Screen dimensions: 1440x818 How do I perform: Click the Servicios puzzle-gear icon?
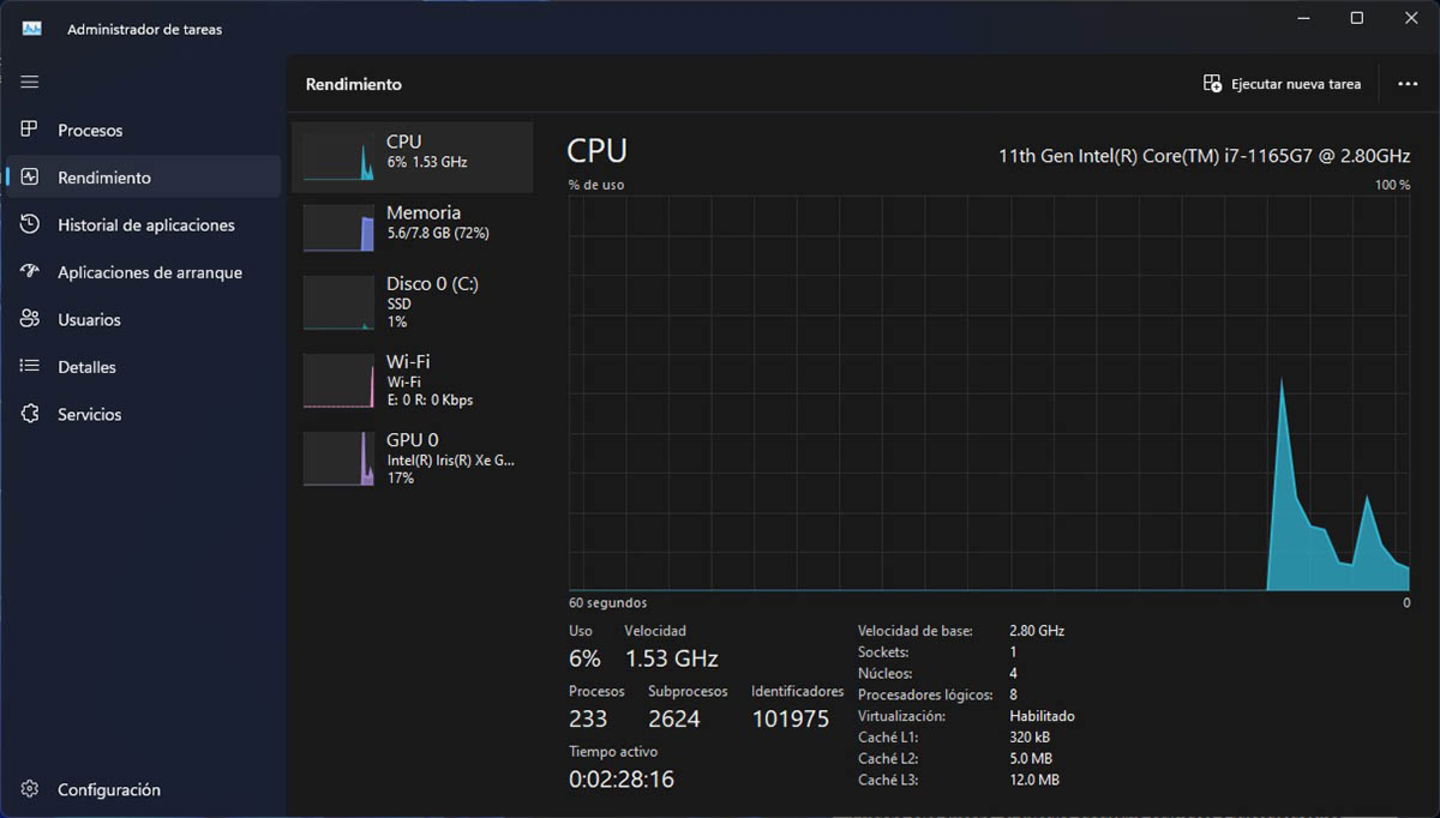(x=30, y=413)
